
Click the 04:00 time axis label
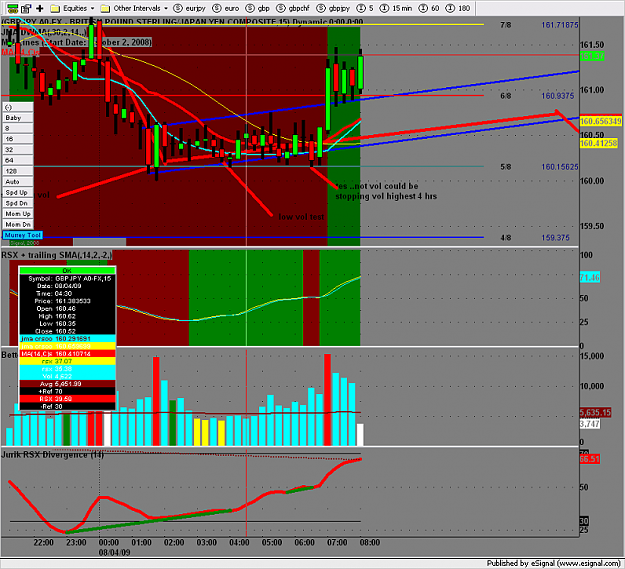click(x=239, y=543)
